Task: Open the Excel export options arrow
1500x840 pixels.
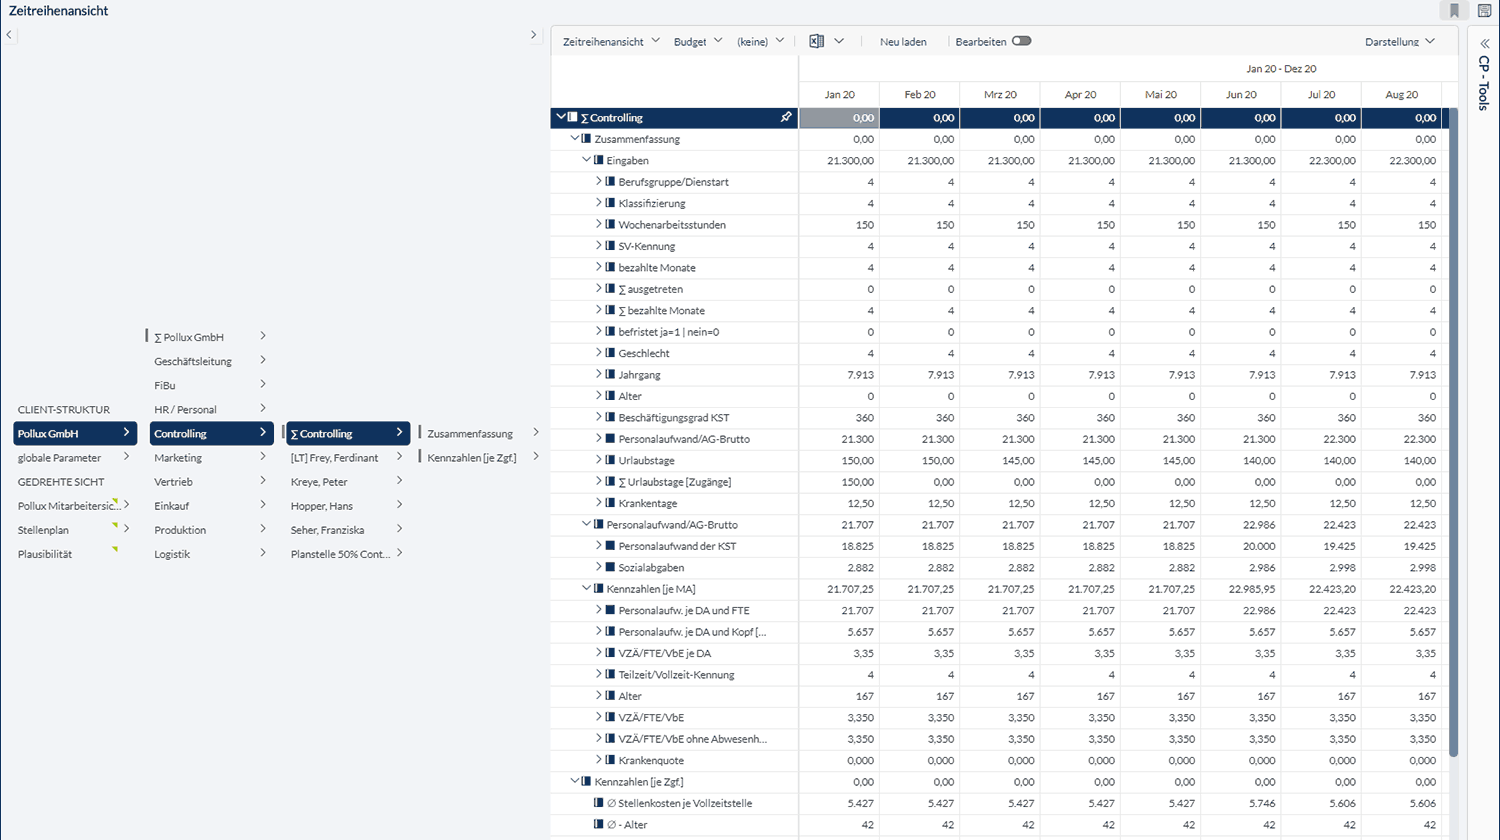Action: [839, 41]
